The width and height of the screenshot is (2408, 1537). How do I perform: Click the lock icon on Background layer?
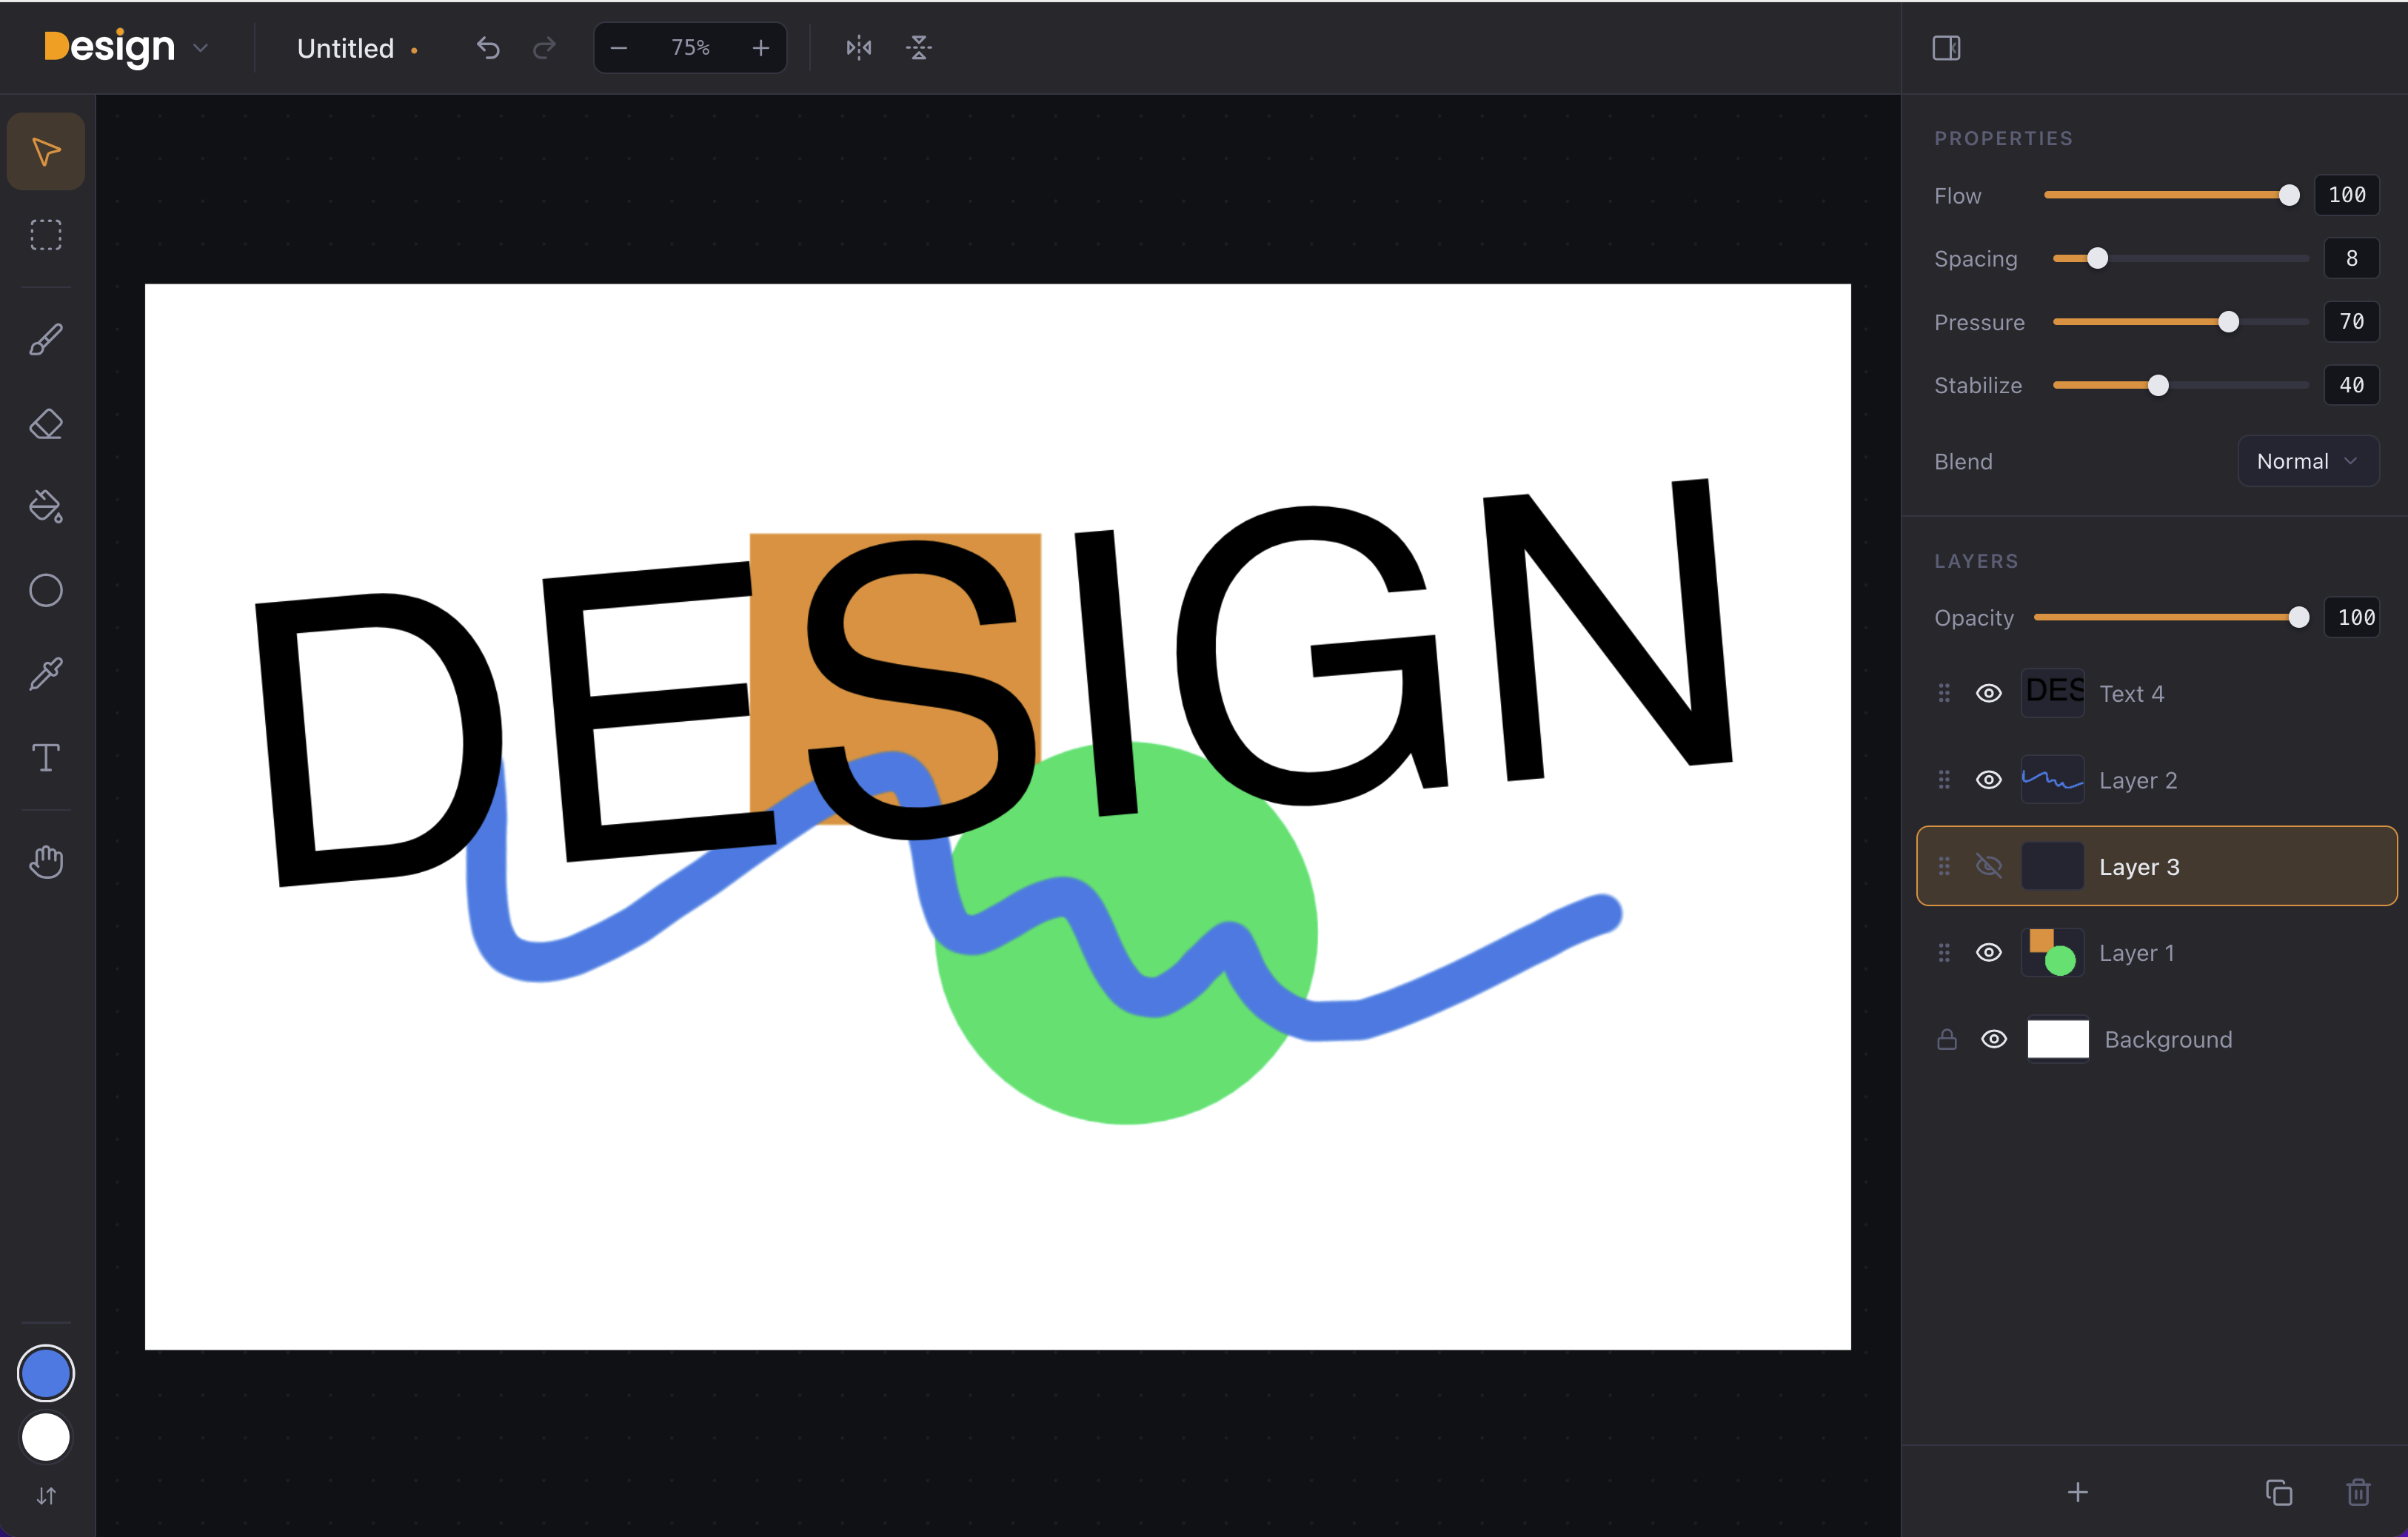click(1947, 1040)
